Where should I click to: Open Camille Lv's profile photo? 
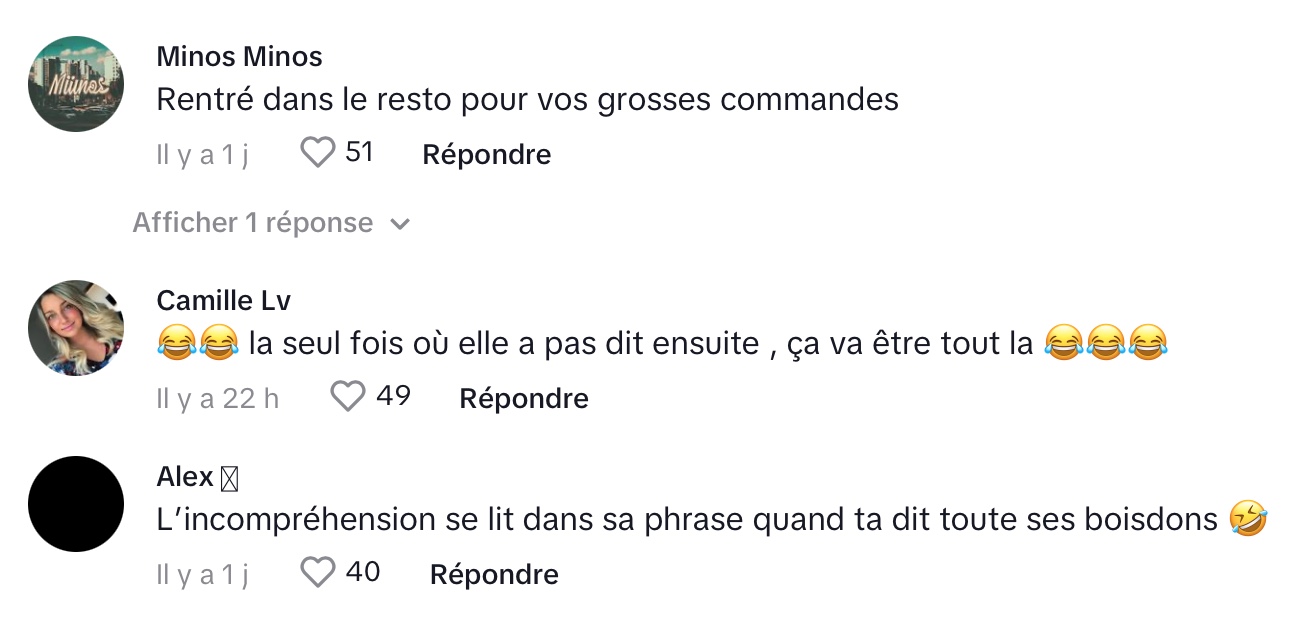tap(76, 328)
